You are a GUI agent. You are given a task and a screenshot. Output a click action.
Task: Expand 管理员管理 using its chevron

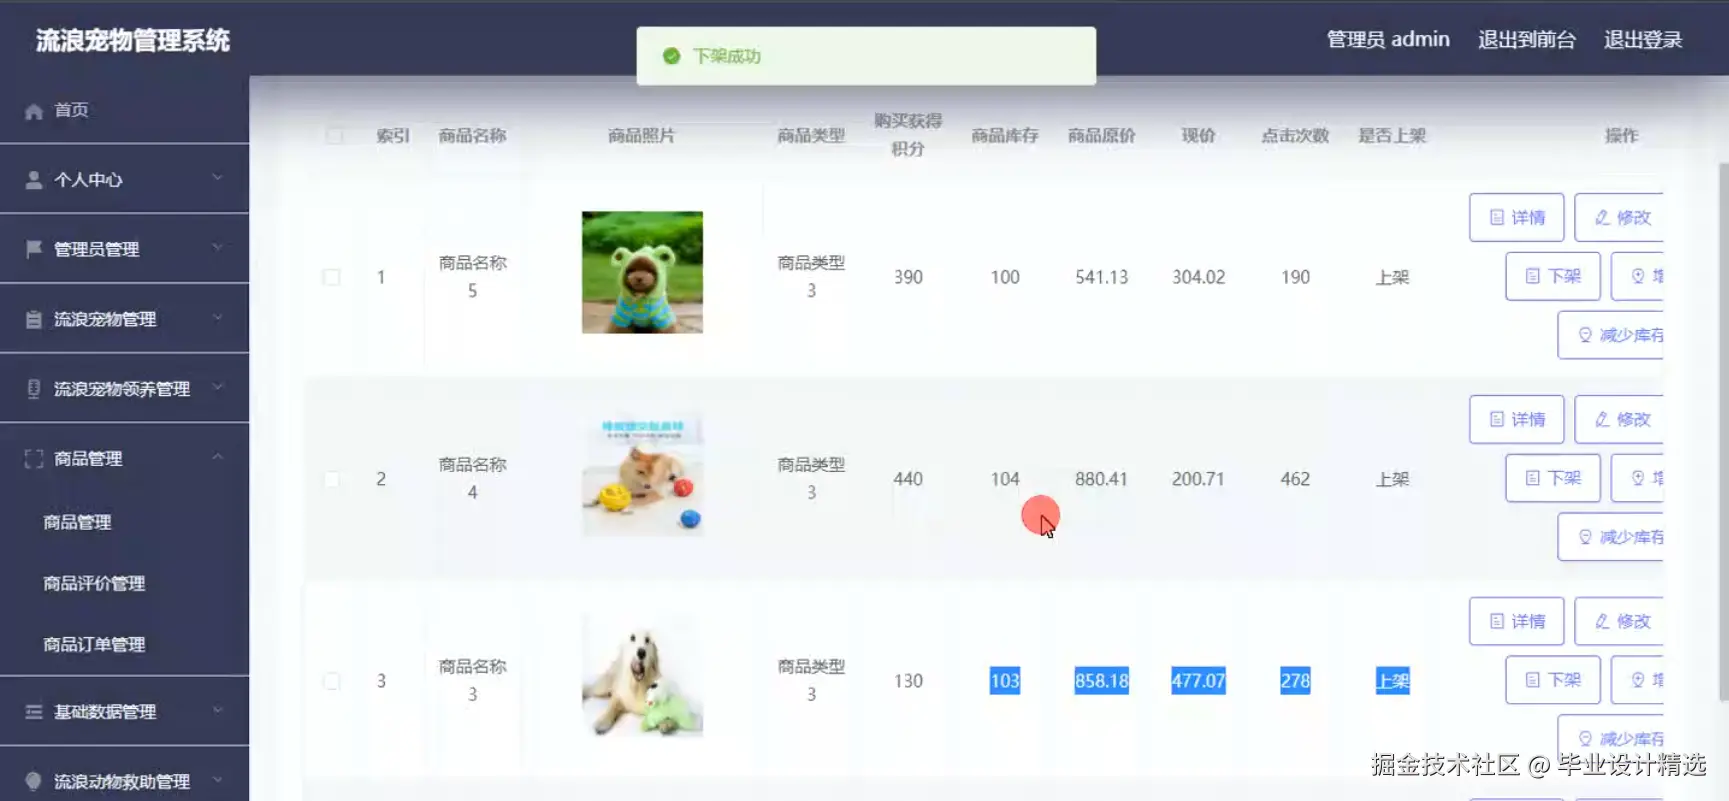pyautogui.click(x=217, y=247)
